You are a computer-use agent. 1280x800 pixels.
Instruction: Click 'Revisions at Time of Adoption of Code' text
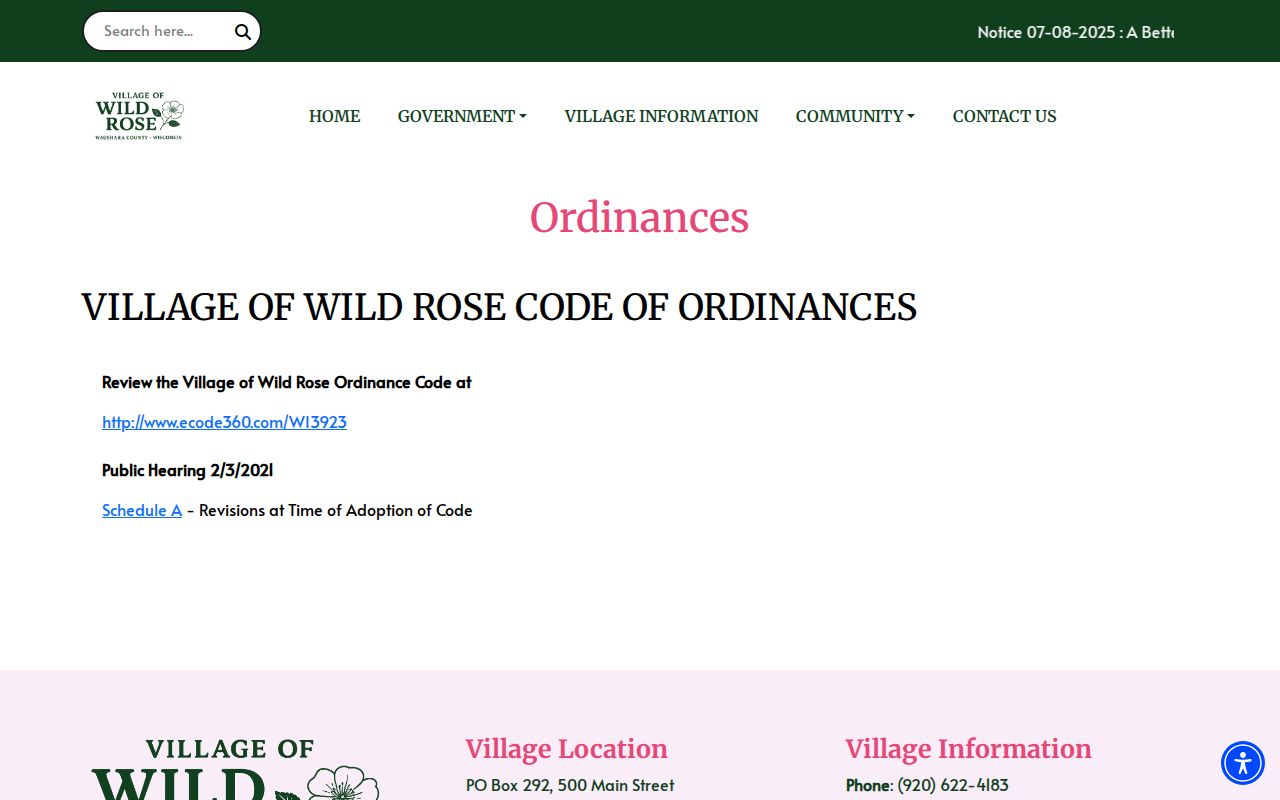click(x=336, y=510)
